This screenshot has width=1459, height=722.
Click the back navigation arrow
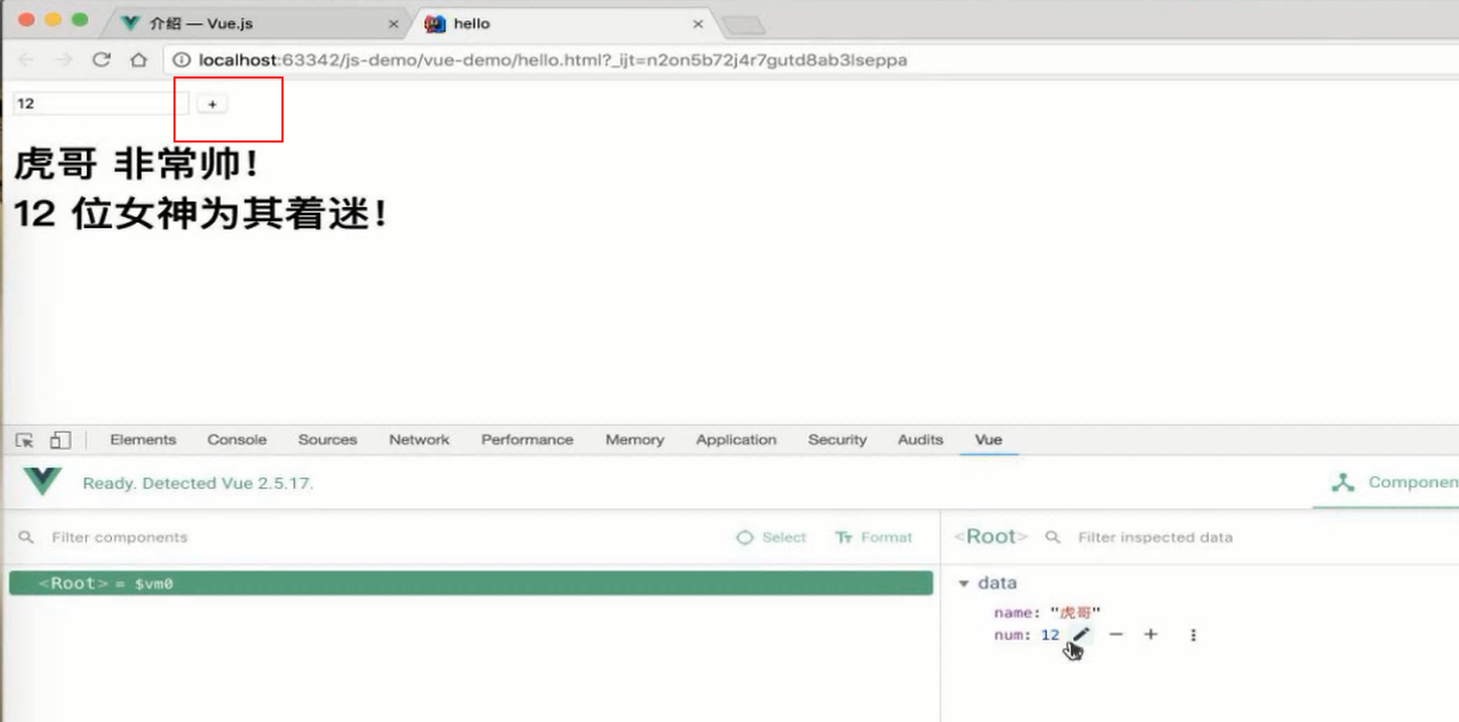point(26,60)
